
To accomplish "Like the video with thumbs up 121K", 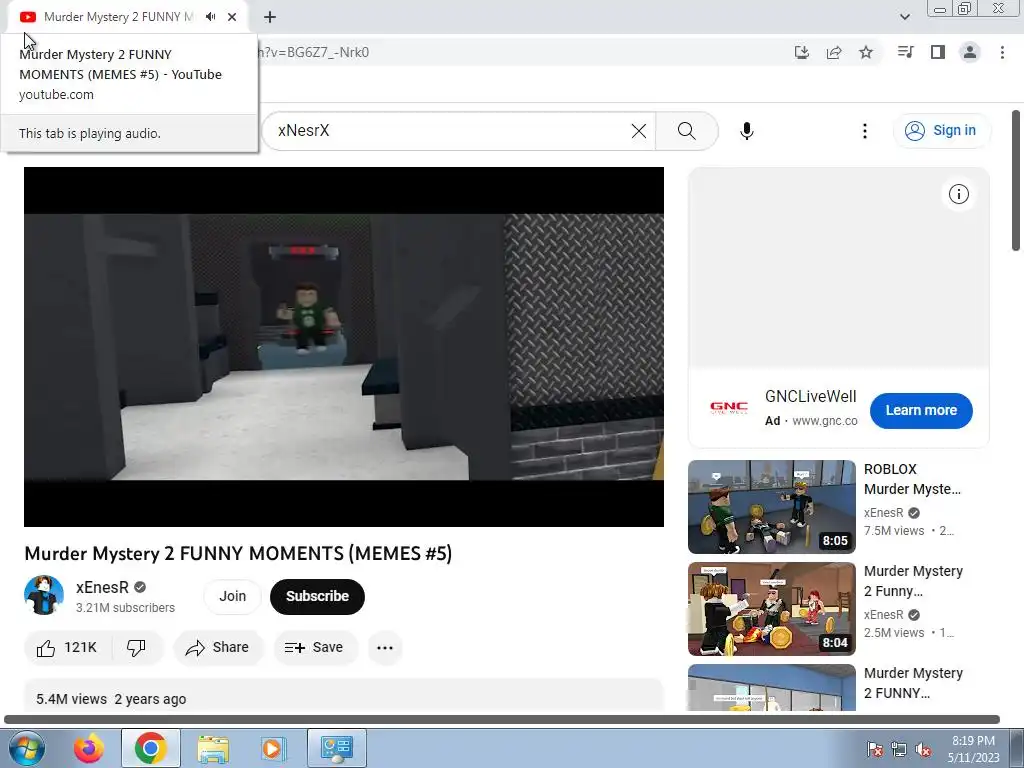I will (x=67, y=647).
